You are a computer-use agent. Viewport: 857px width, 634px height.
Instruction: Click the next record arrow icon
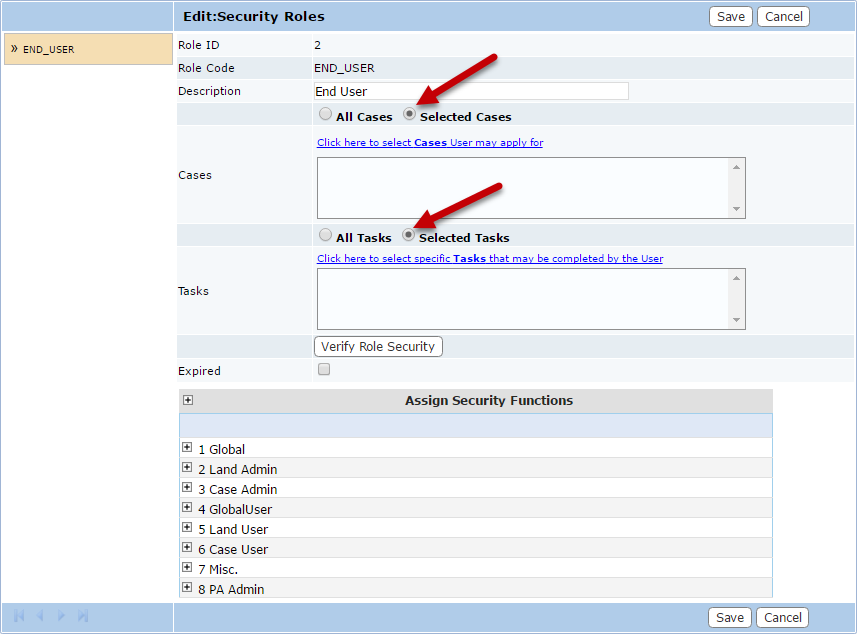coord(62,616)
